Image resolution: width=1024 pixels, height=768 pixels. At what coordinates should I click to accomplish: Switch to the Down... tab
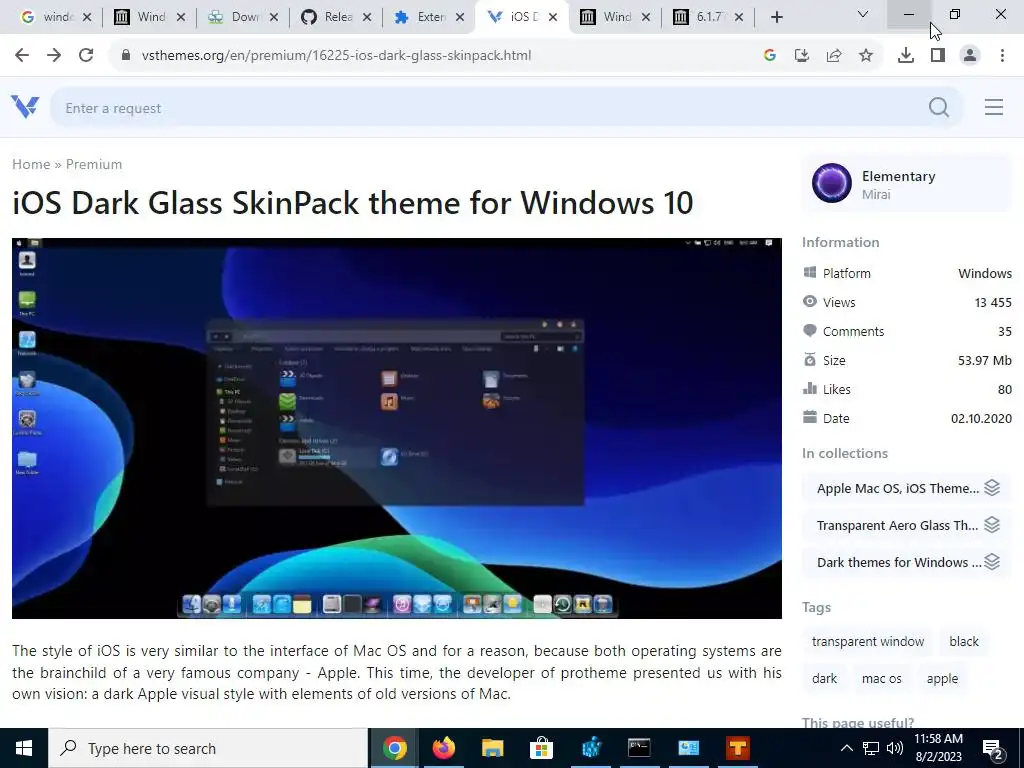(x=243, y=17)
